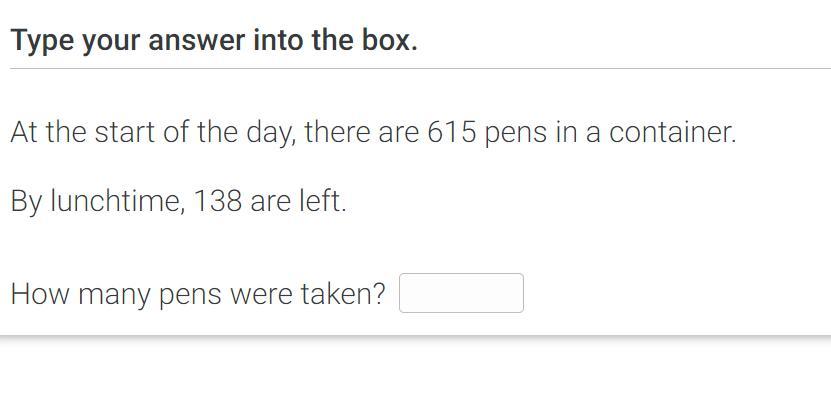Viewport: 831px width, 406px height.
Task: Click the number 615 in the question
Action: [x=452, y=133]
